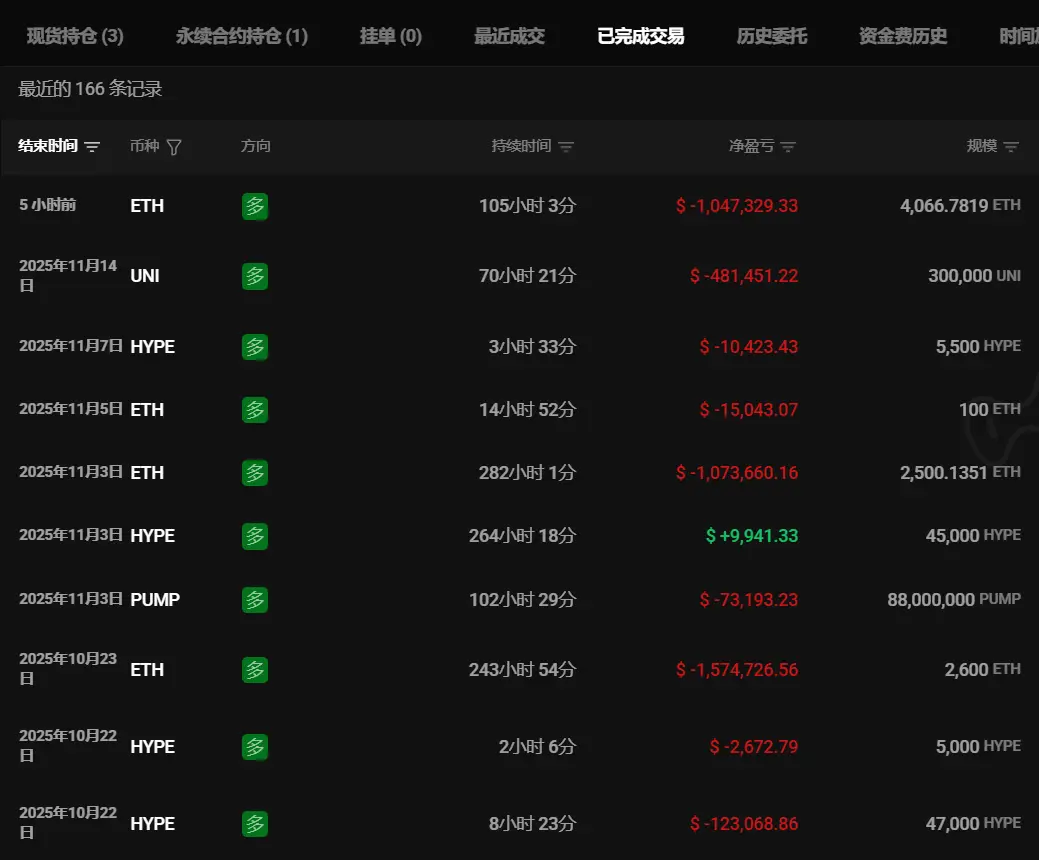Click the loss value $ -1,574,726.56
Viewport: 1039px width, 860px height.
tap(737, 670)
